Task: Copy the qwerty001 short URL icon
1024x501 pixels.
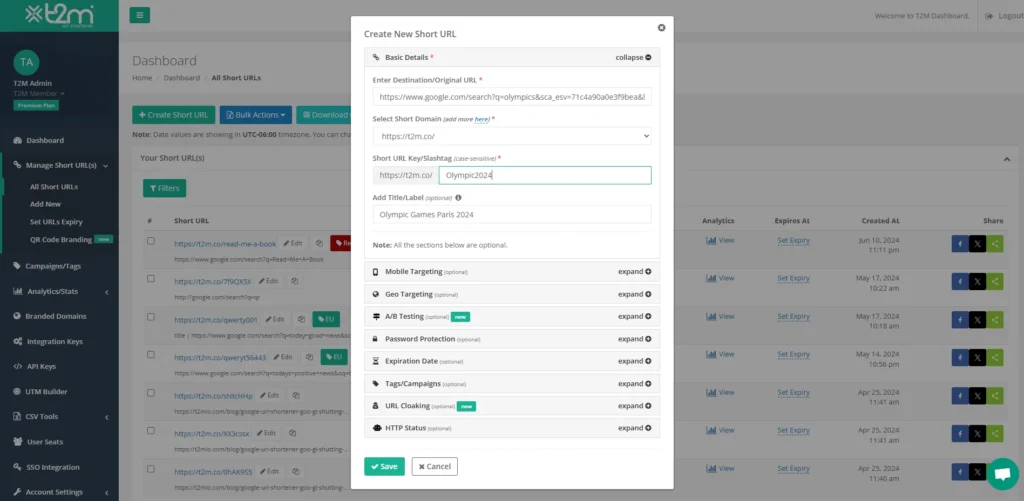Action: 301,319
